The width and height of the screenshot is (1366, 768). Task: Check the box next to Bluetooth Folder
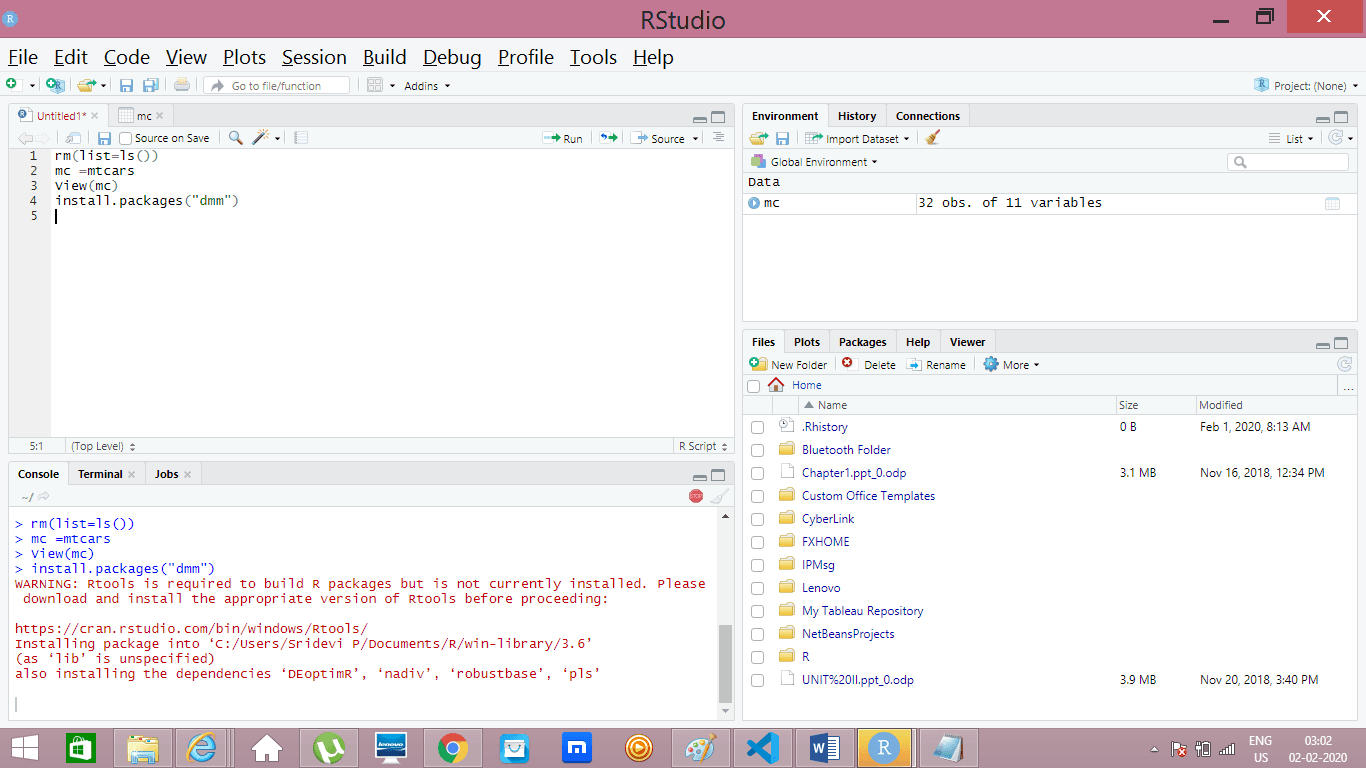(x=757, y=450)
